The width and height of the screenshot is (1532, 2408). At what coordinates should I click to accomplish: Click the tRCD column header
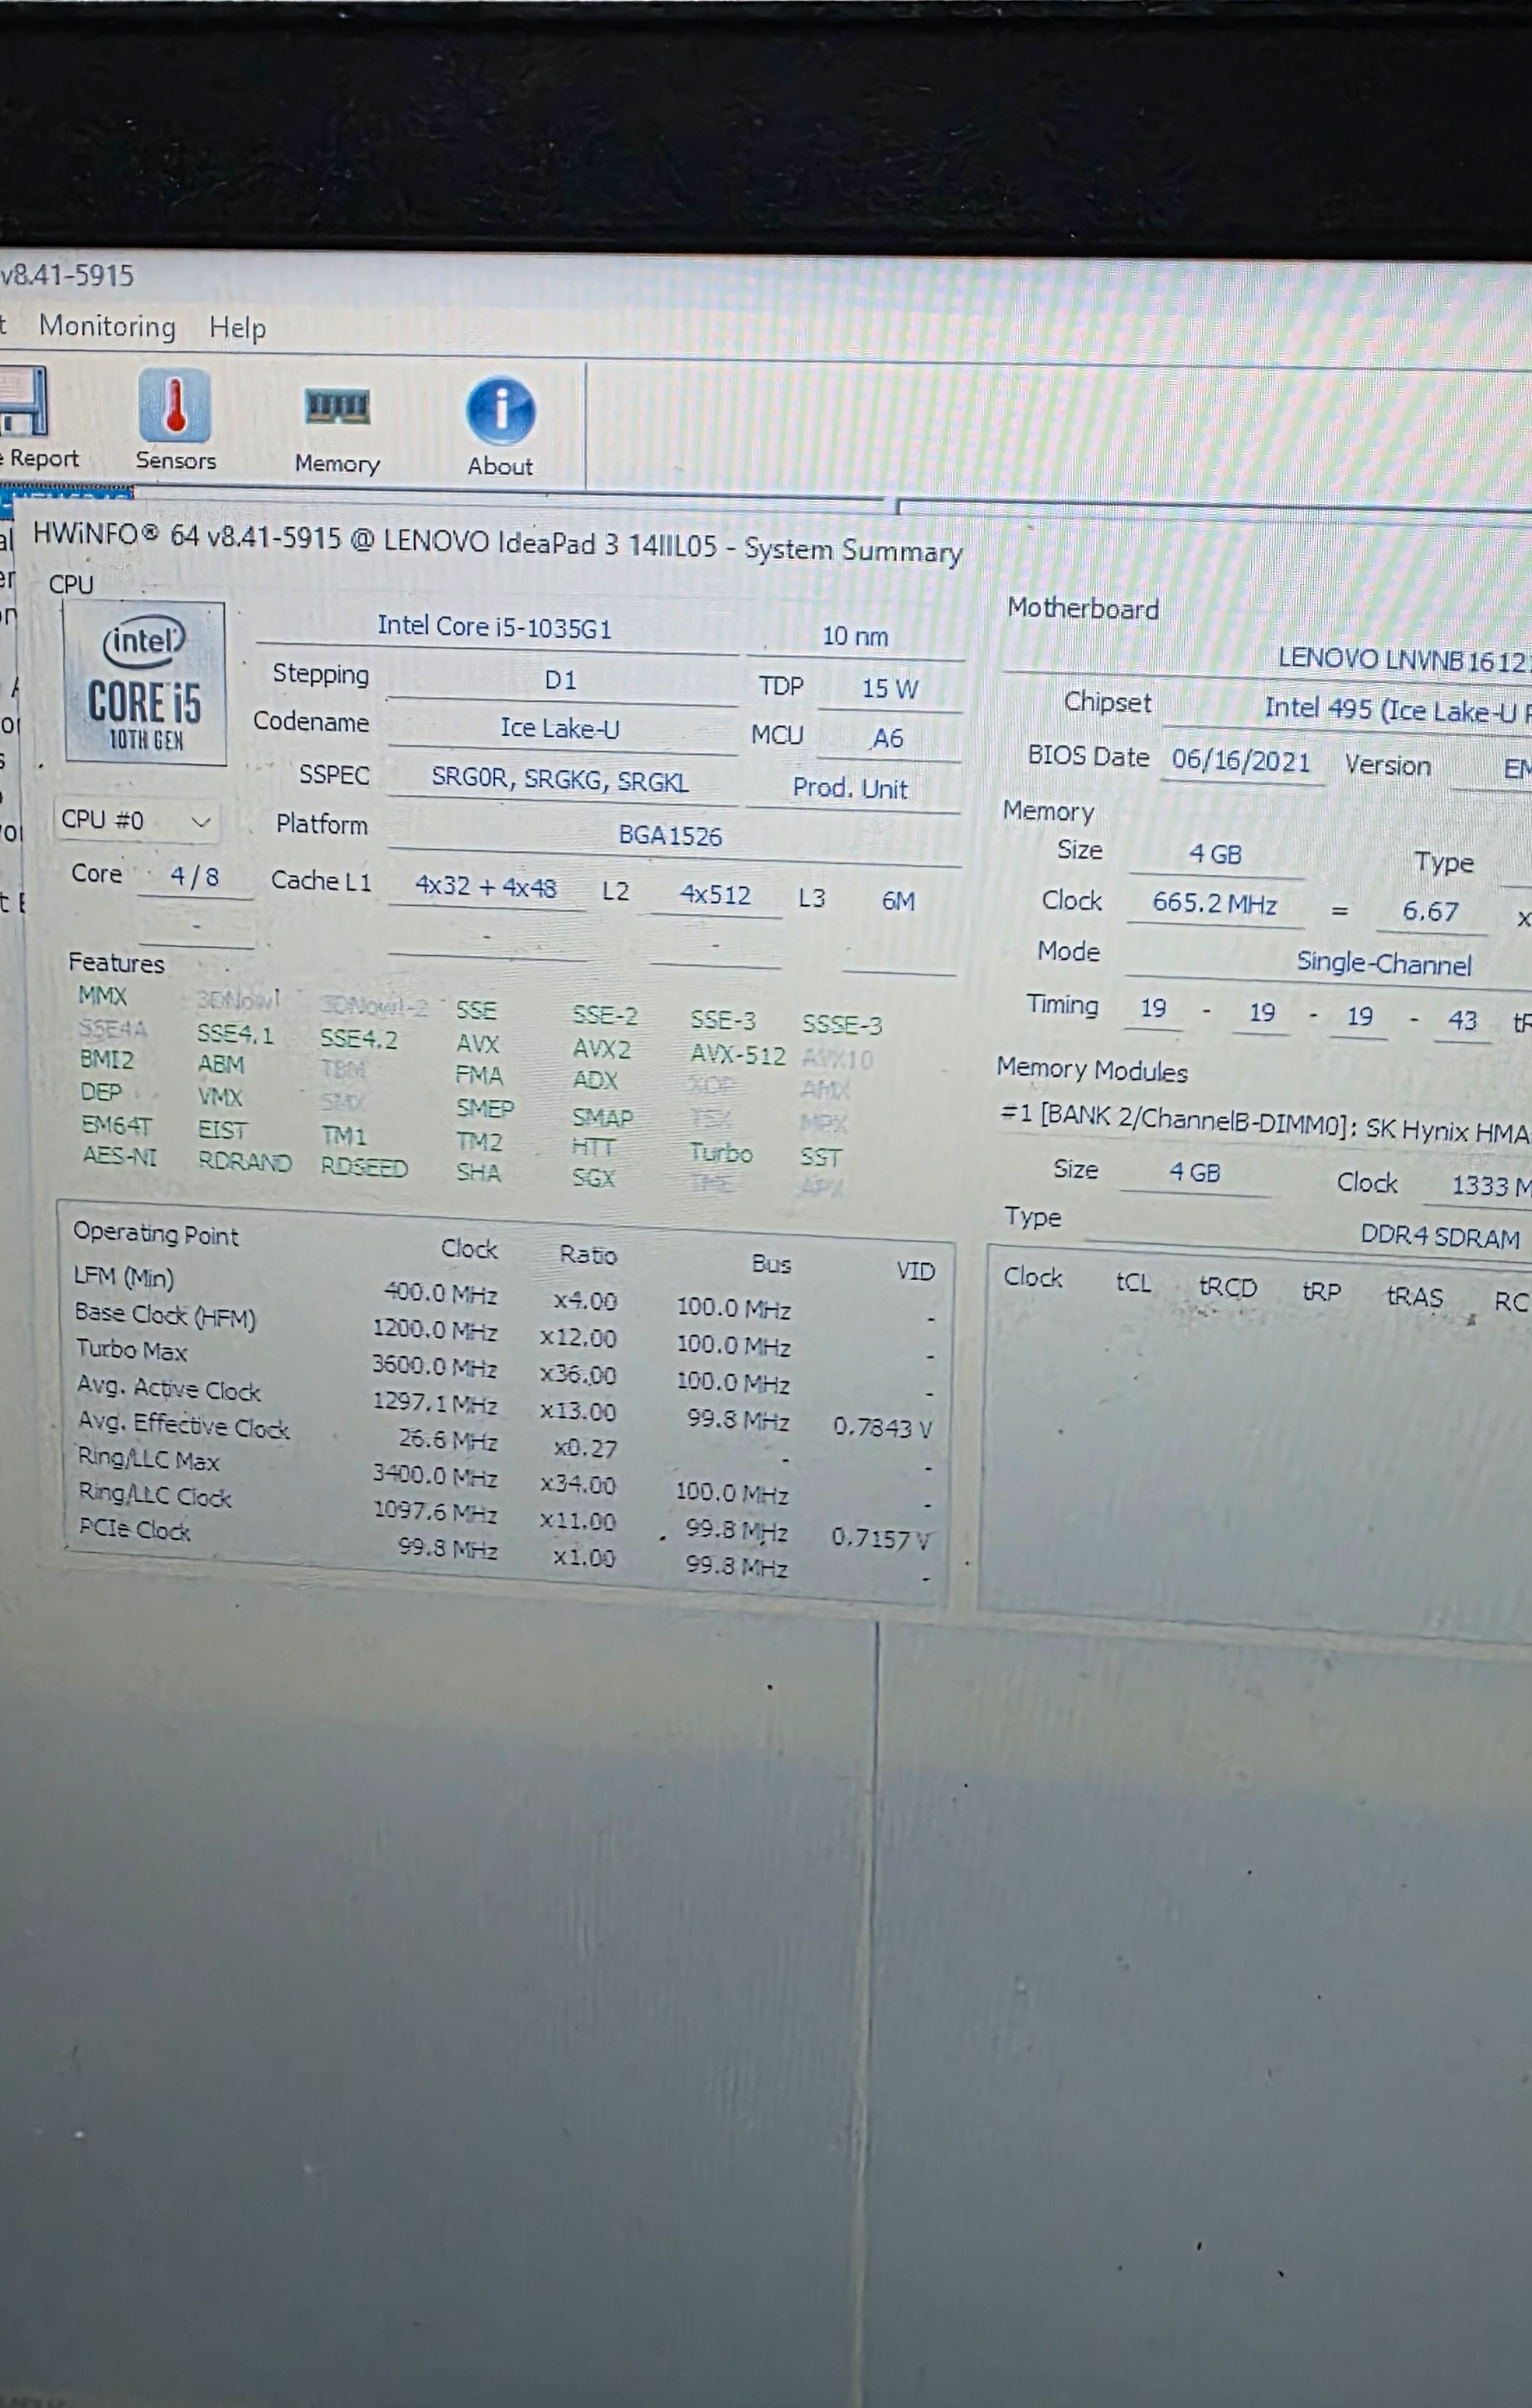click(1228, 1287)
